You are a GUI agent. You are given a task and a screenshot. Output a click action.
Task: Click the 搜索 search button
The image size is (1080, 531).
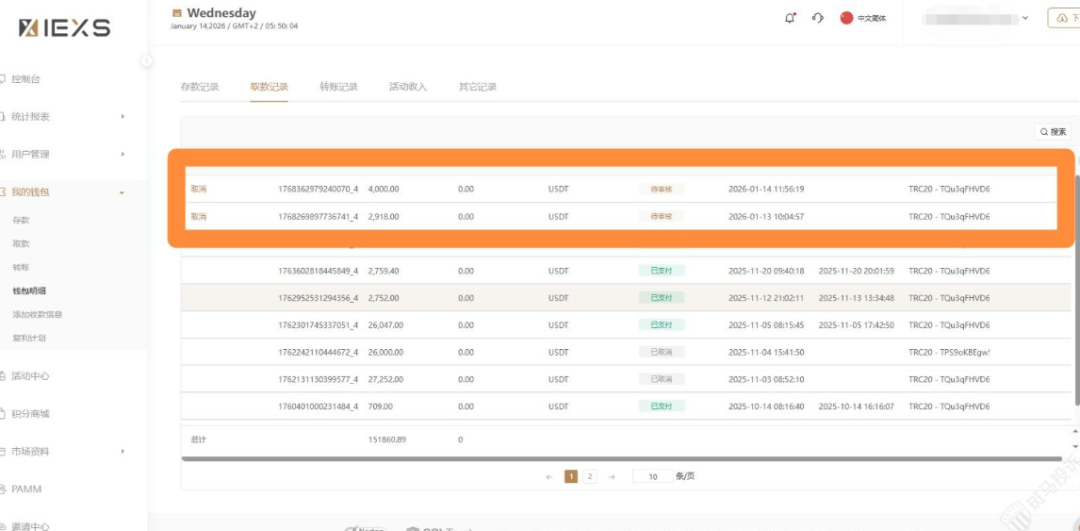(1053, 132)
